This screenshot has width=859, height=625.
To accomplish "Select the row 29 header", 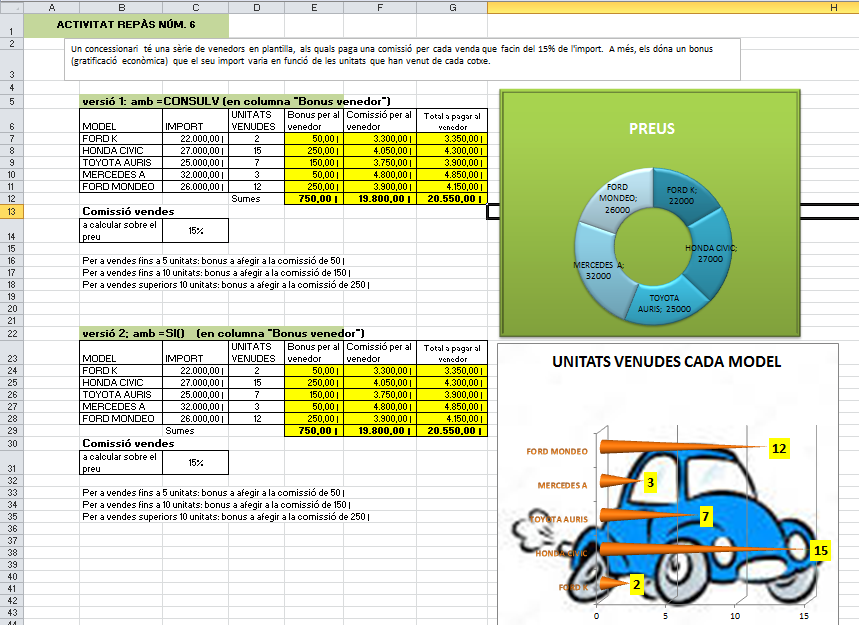I will coord(11,429).
